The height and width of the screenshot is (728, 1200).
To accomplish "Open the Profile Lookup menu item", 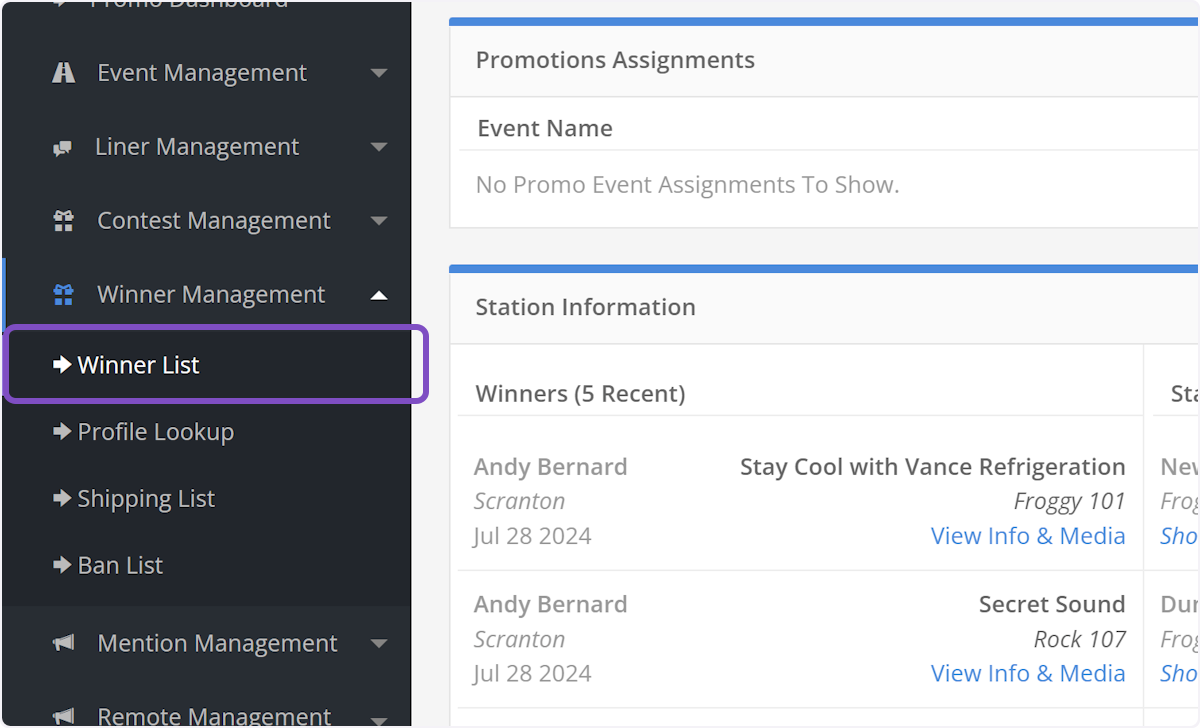I will tap(155, 432).
